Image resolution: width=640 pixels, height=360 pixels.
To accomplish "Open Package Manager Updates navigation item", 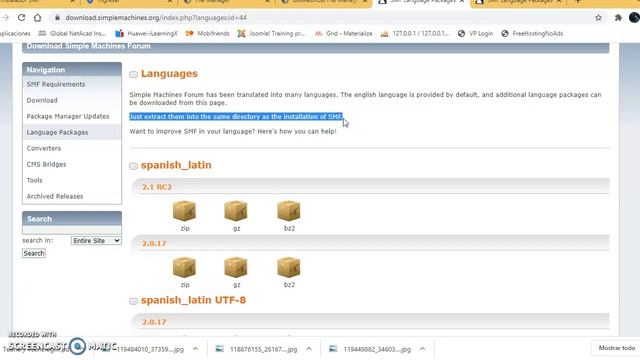I will (68, 116).
